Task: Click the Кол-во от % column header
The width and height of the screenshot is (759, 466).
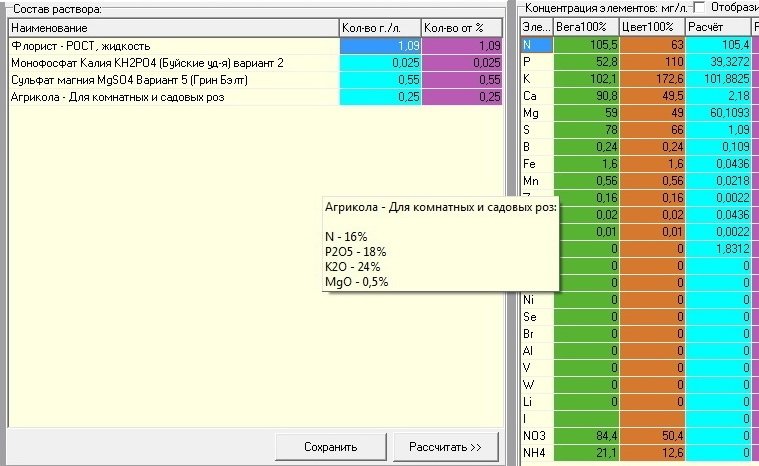Action: coord(462,28)
